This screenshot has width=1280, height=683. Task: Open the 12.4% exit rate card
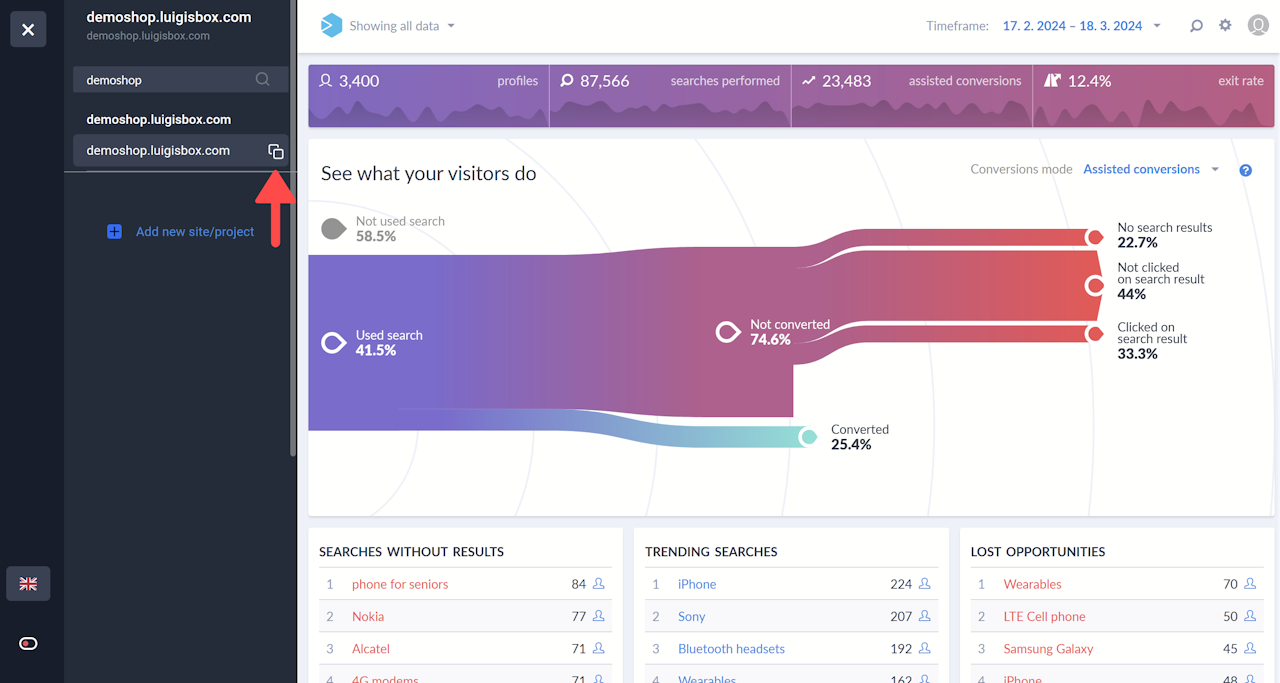click(1154, 96)
